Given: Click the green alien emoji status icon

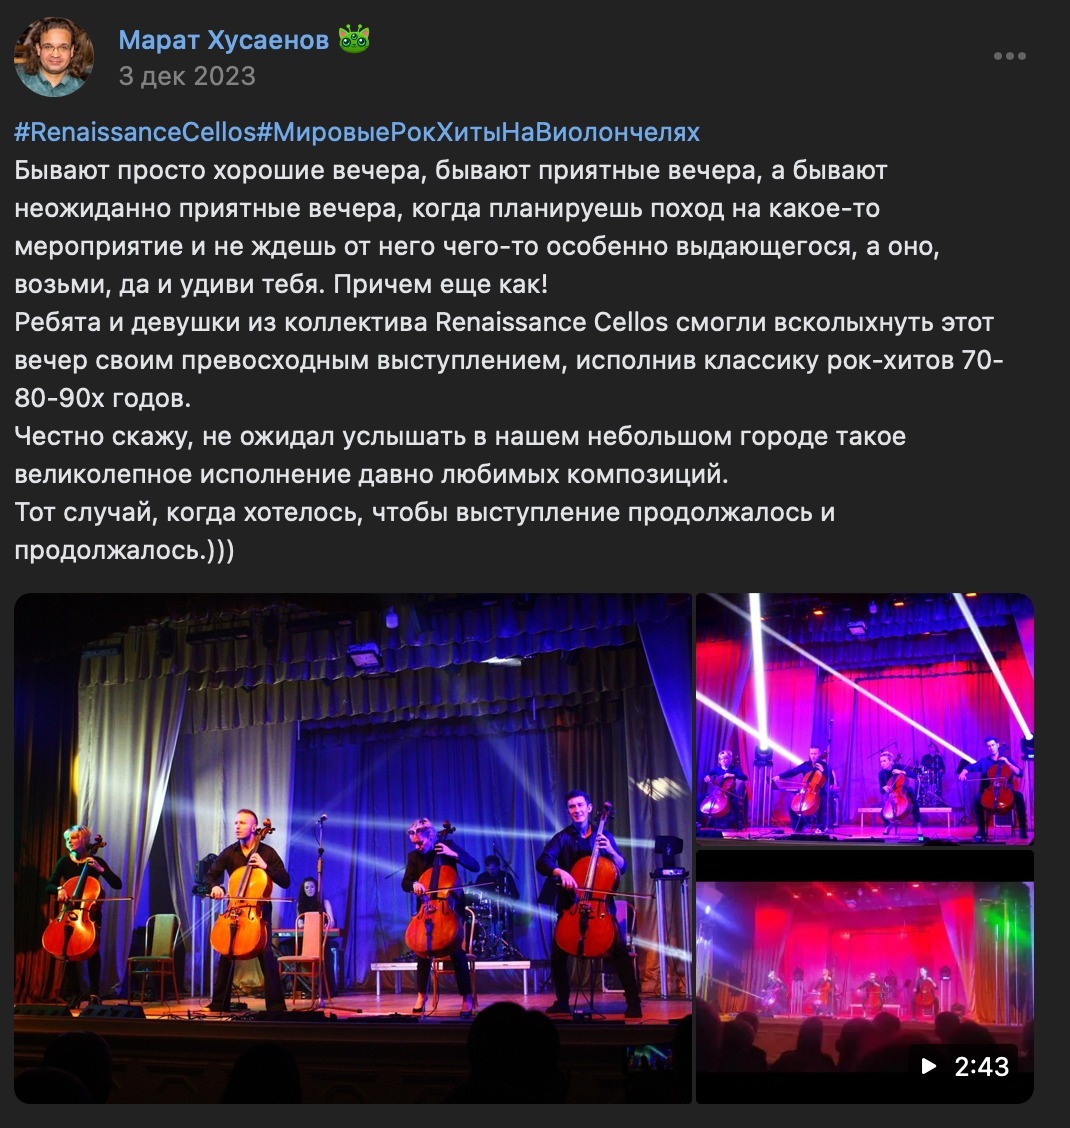Looking at the screenshot, I should point(354,39).
